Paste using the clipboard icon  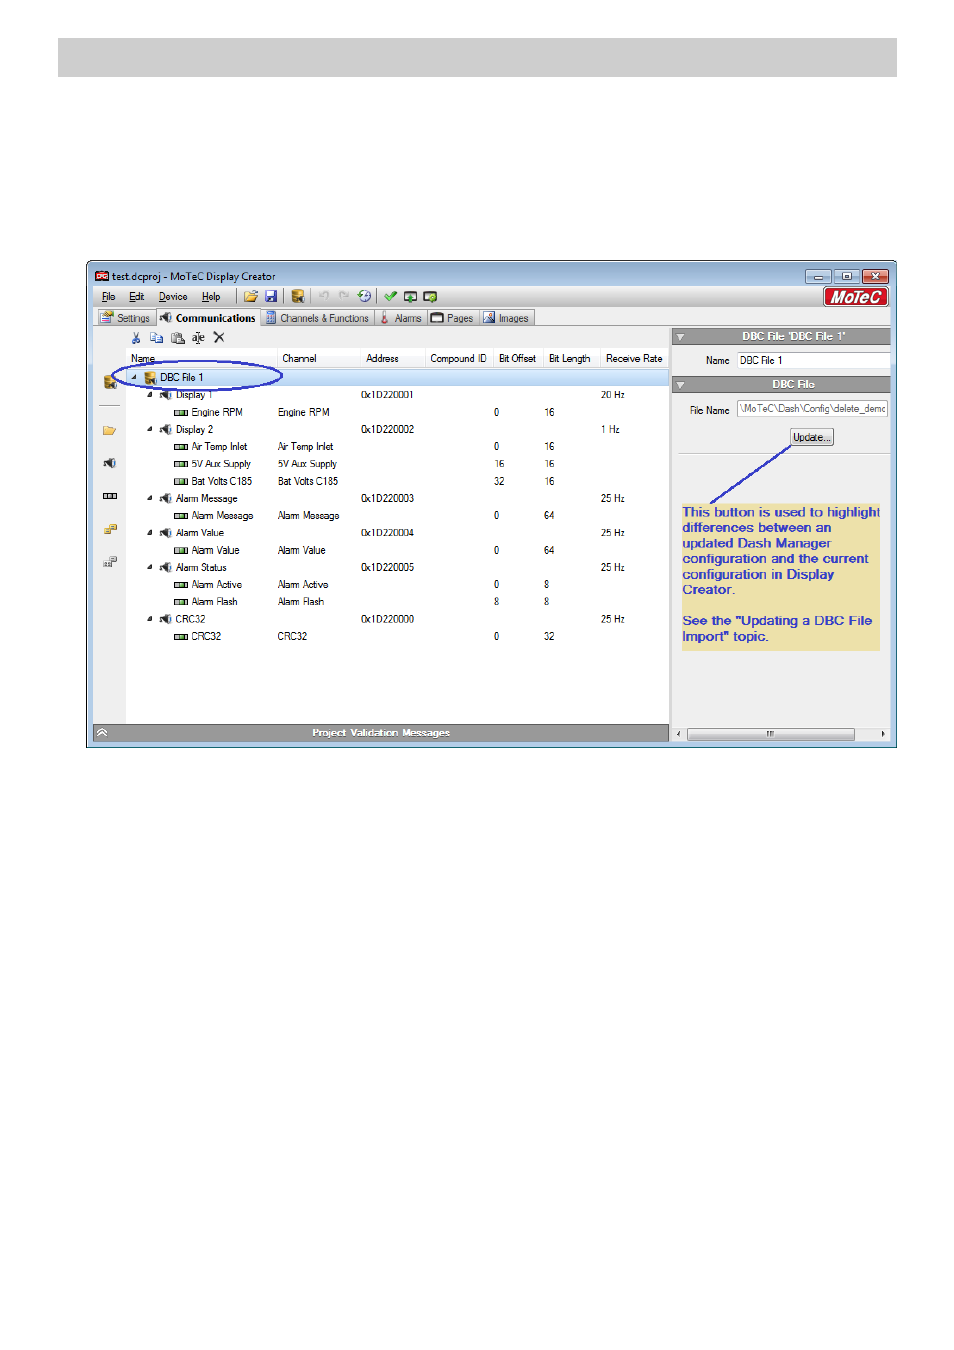(177, 338)
